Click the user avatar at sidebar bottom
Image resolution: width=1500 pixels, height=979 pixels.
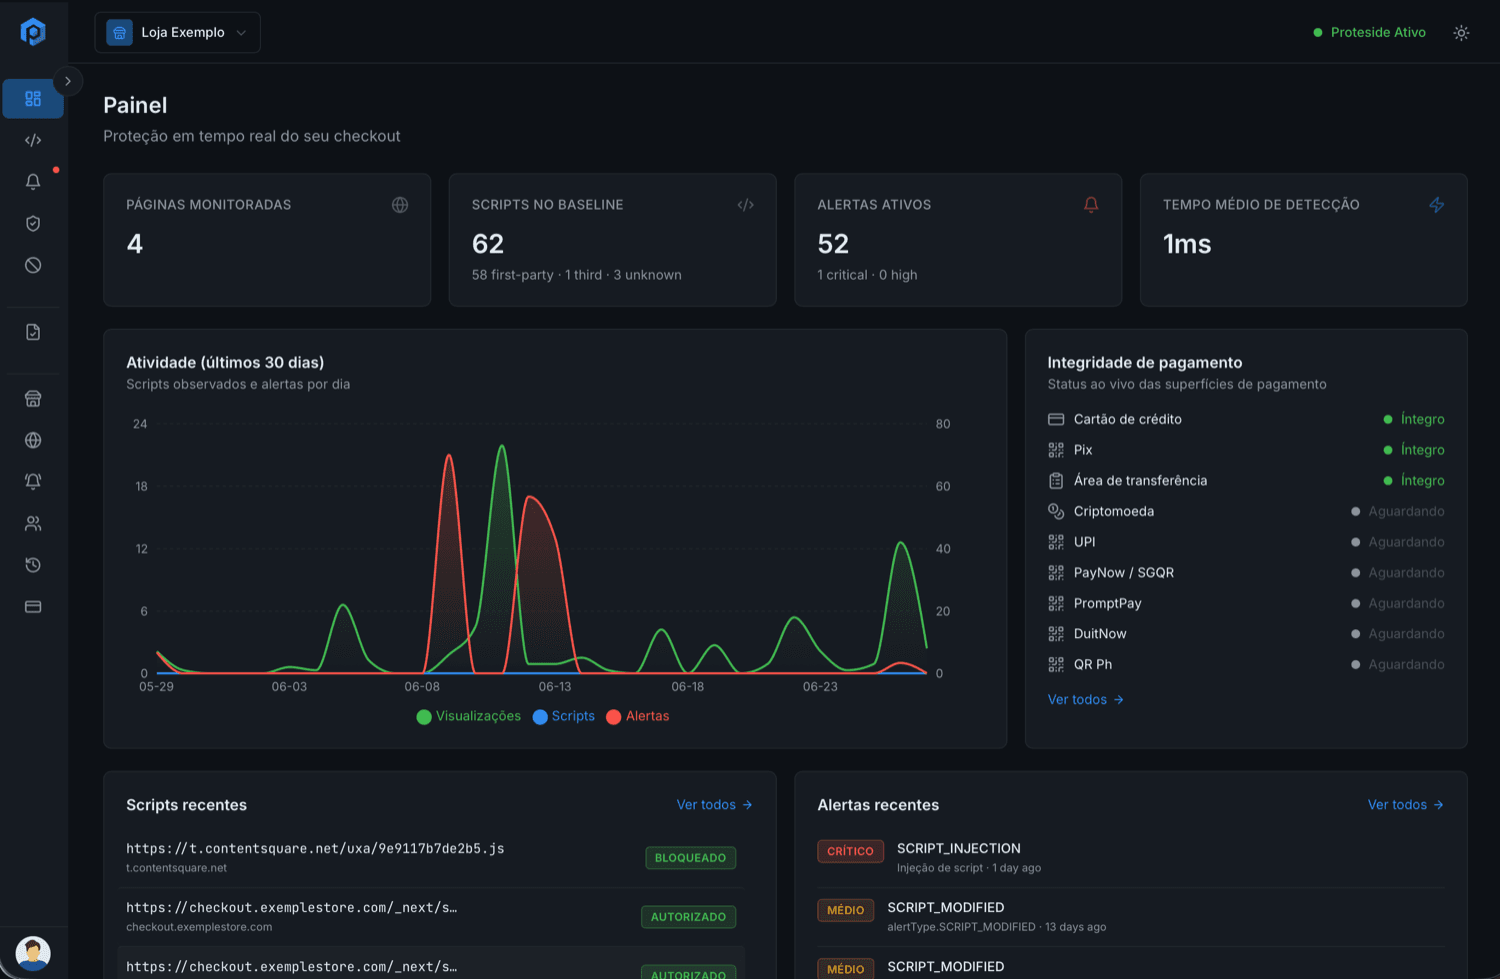click(x=33, y=953)
